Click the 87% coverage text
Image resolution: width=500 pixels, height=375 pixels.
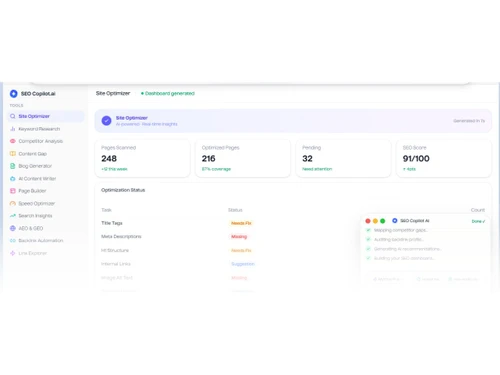216,169
